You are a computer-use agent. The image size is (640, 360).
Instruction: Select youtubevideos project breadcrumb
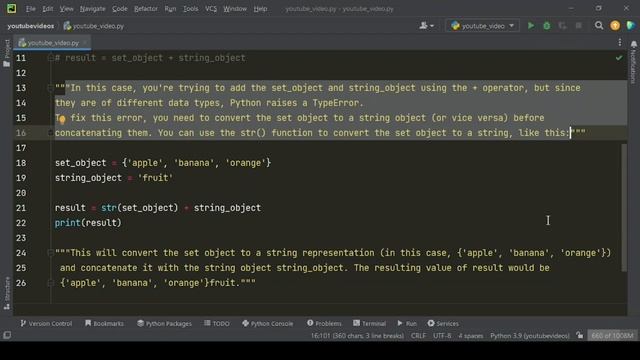[31, 26]
